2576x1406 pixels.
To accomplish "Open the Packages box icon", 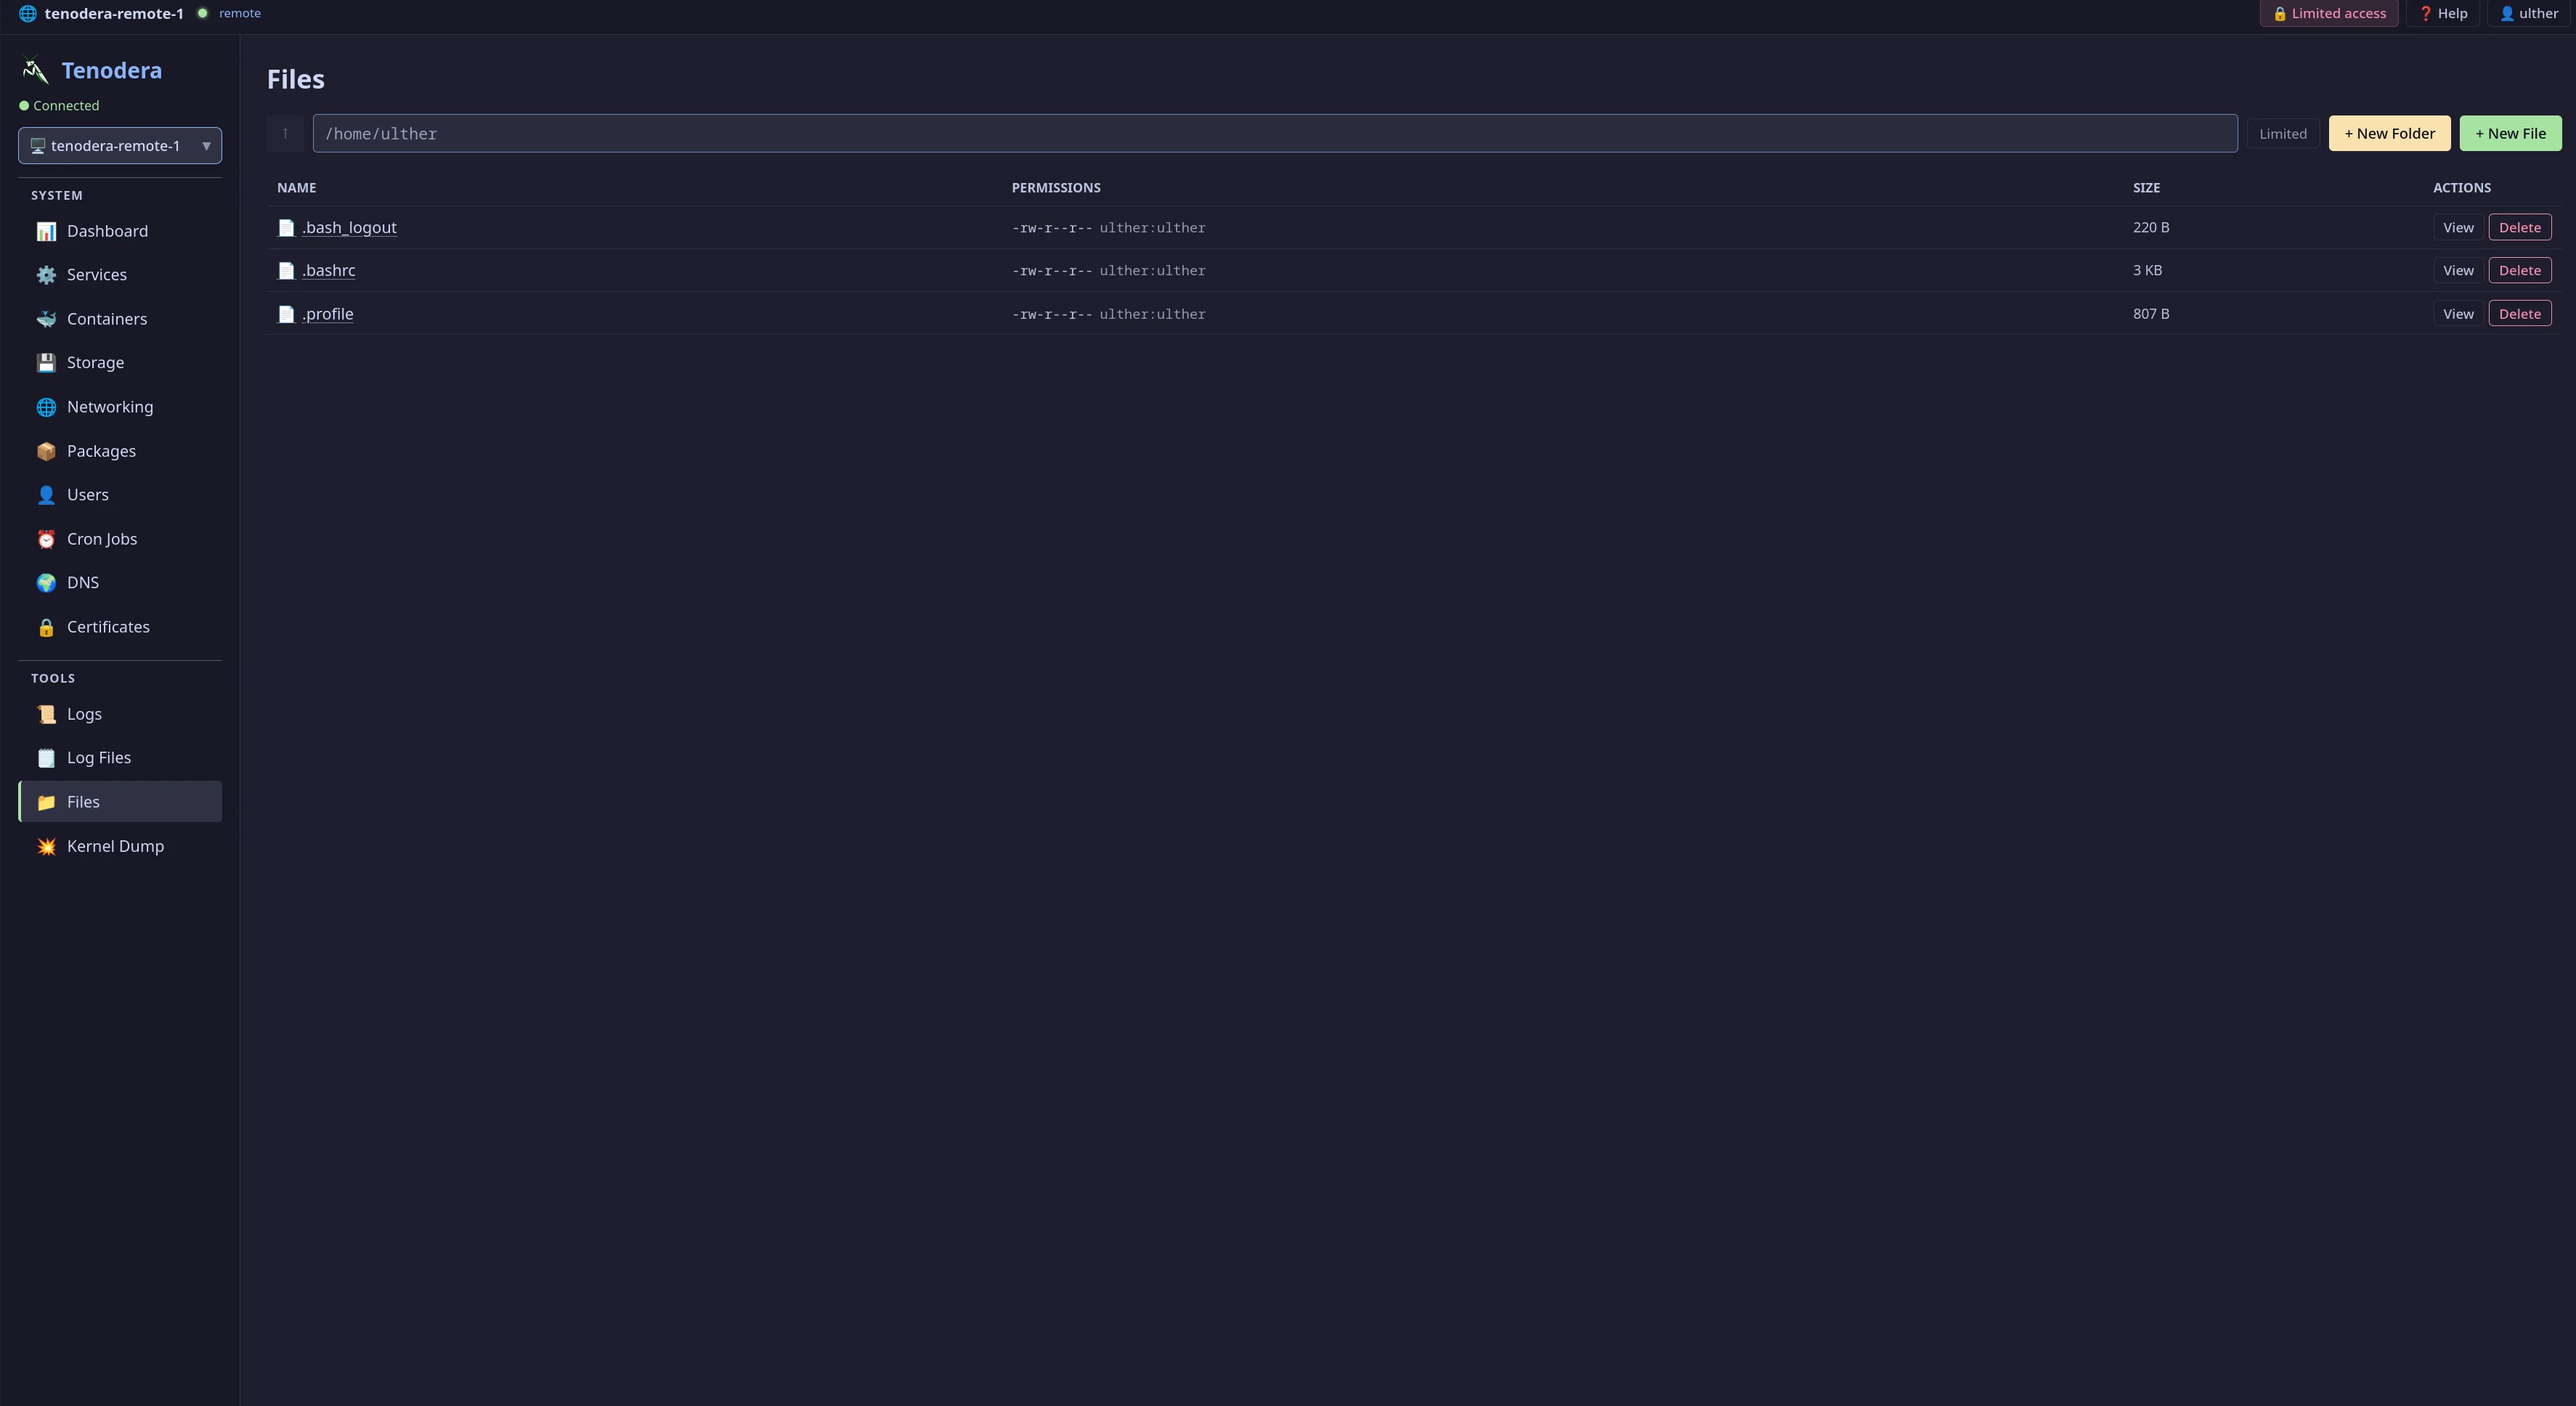I will coord(46,451).
